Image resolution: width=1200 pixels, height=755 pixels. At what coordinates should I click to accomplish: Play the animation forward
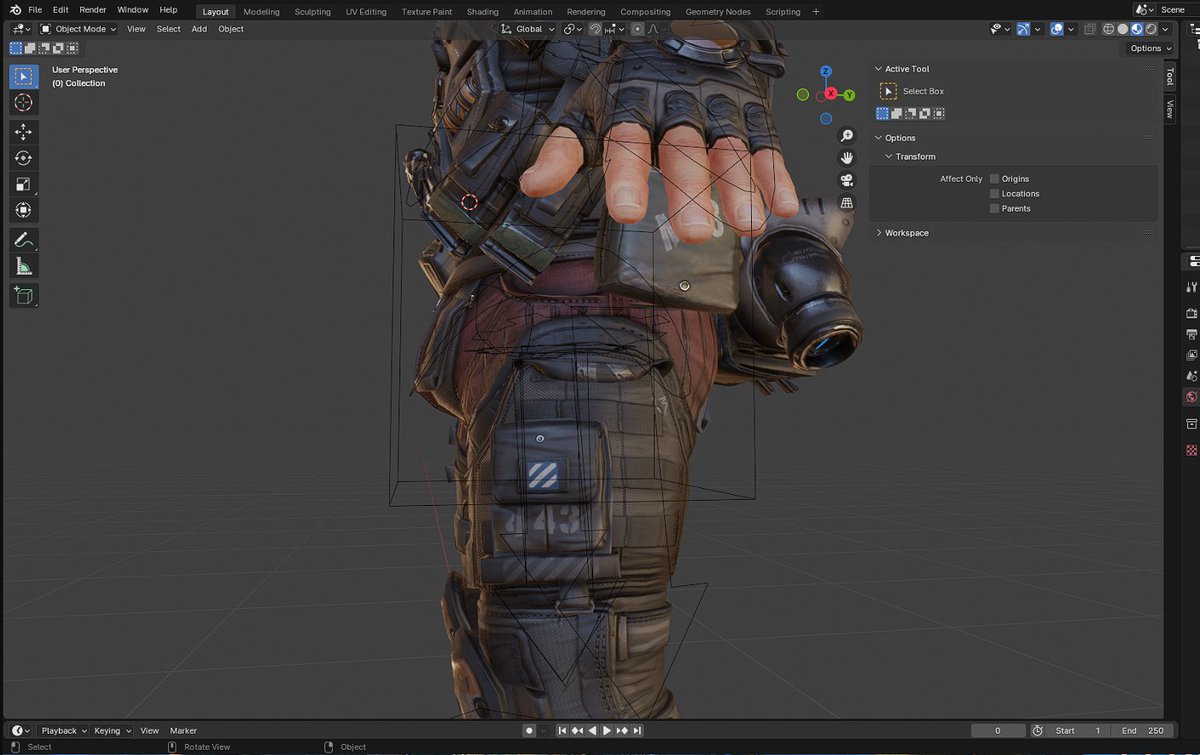tap(607, 731)
